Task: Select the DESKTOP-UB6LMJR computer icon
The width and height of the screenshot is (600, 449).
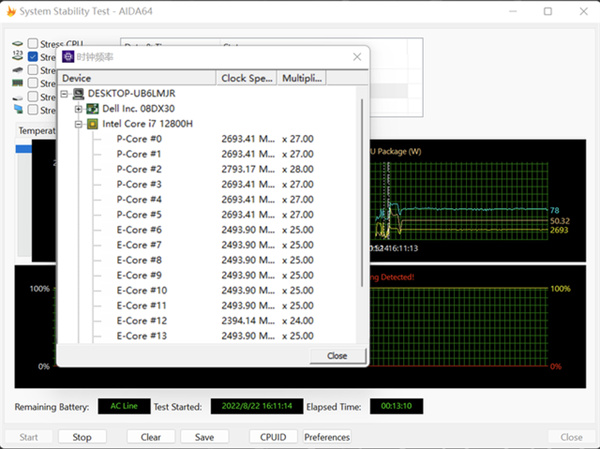Action: pos(79,93)
